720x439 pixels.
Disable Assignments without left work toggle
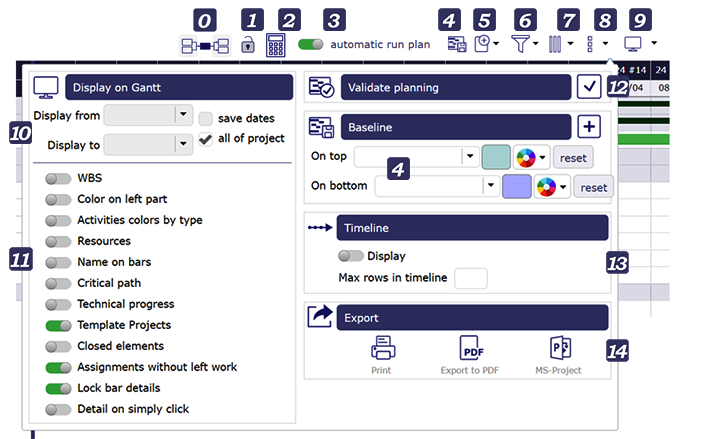click(58, 367)
